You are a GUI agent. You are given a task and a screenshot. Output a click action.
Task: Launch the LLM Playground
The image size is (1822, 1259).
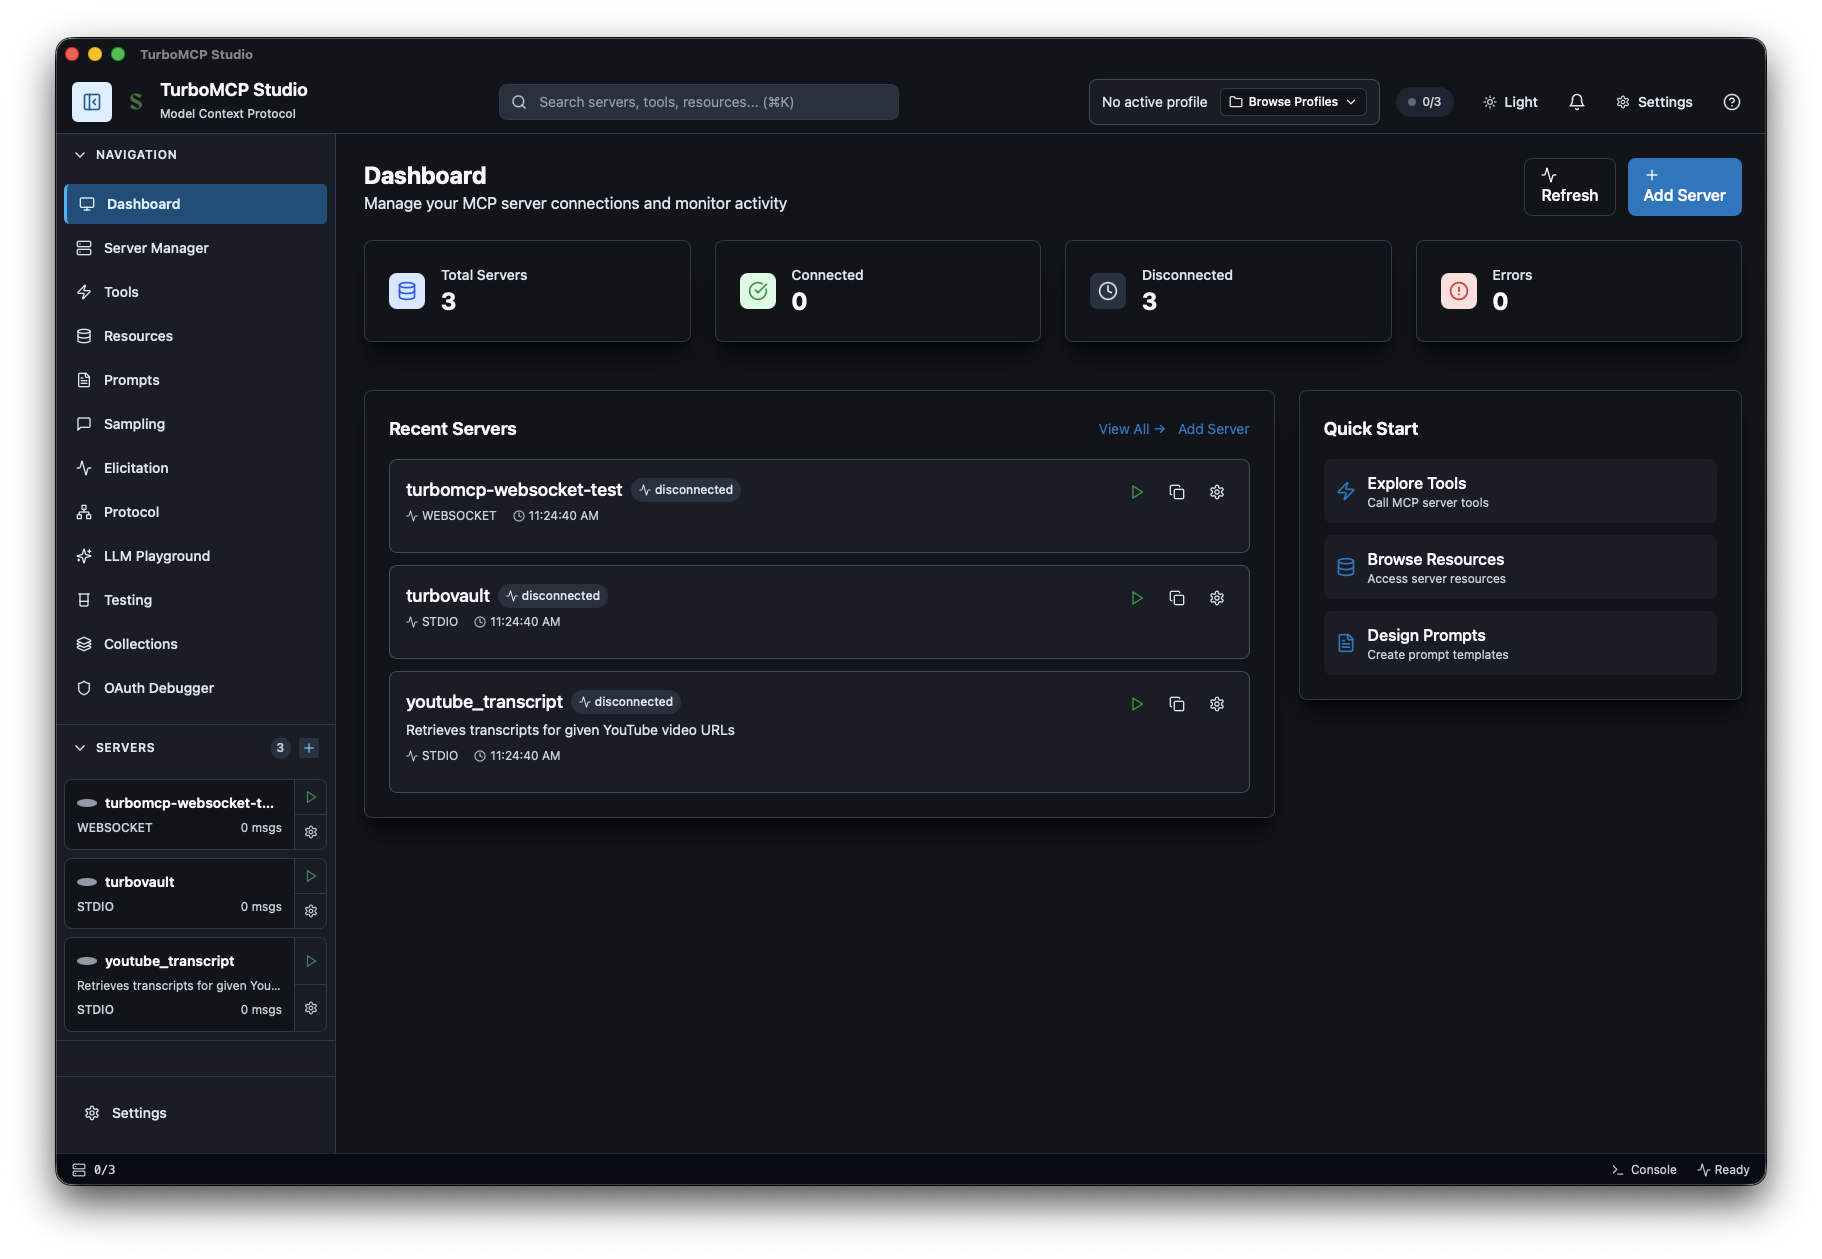point(195,556)
